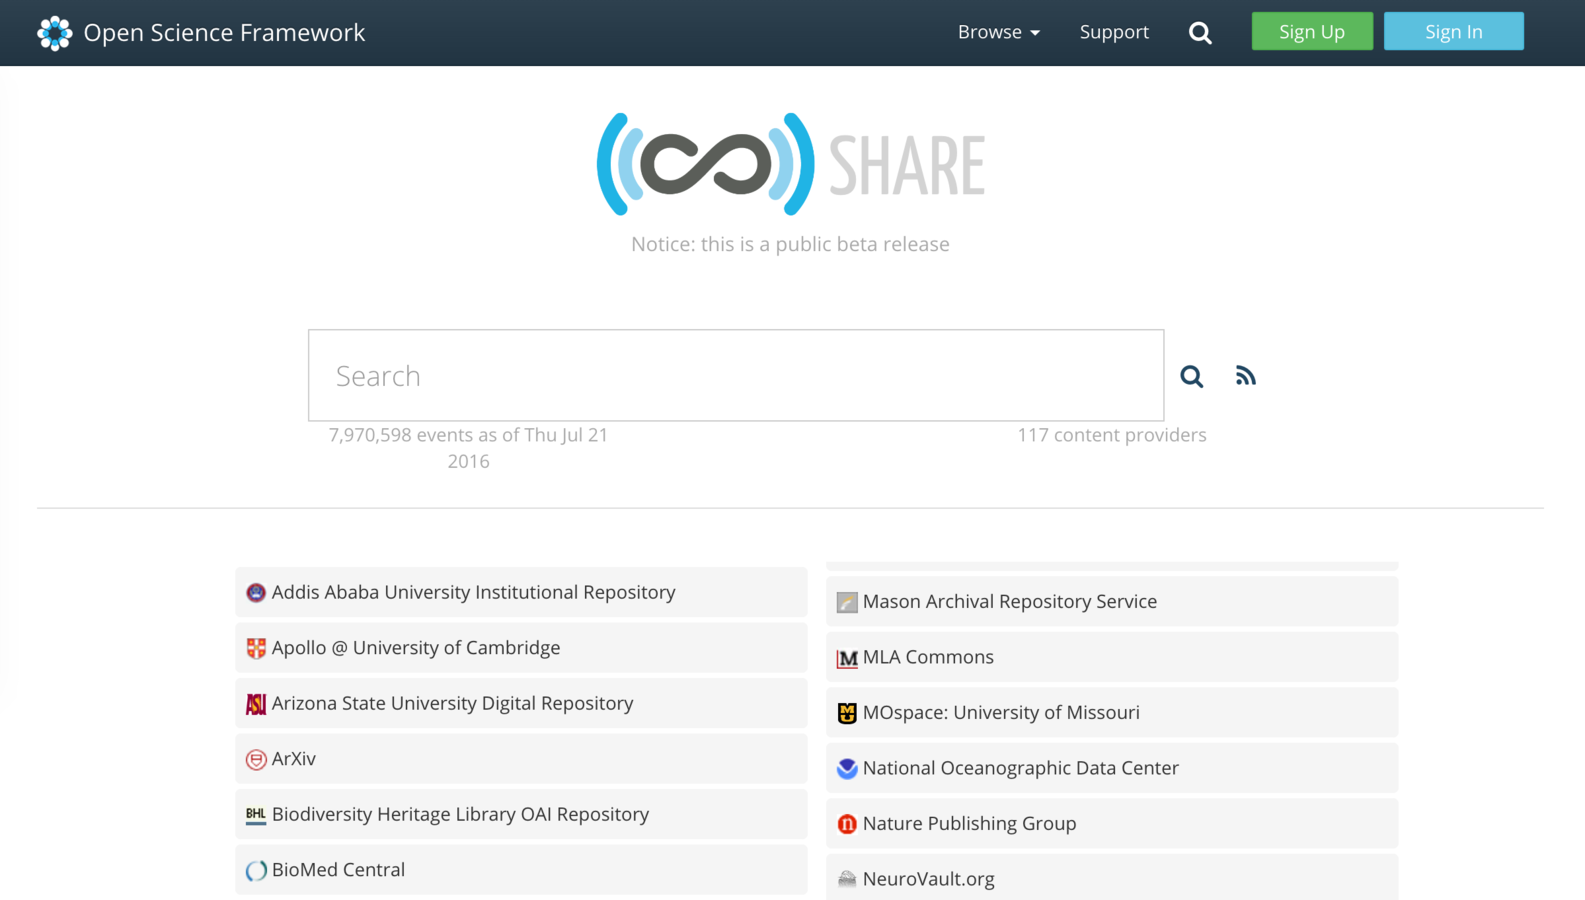Select MOspace: University of Missouri
The height and width of the screenshot is (900, 1585).
pyautogui.click(x=1112, y=712)
